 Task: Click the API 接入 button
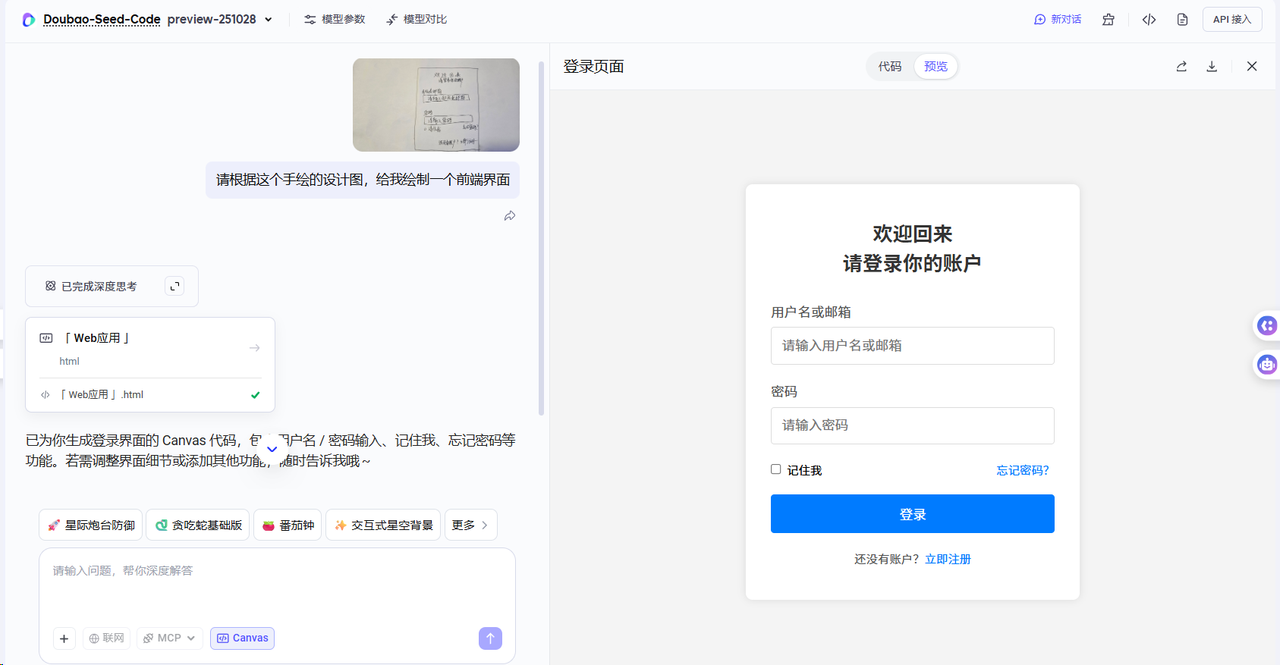1232,19
